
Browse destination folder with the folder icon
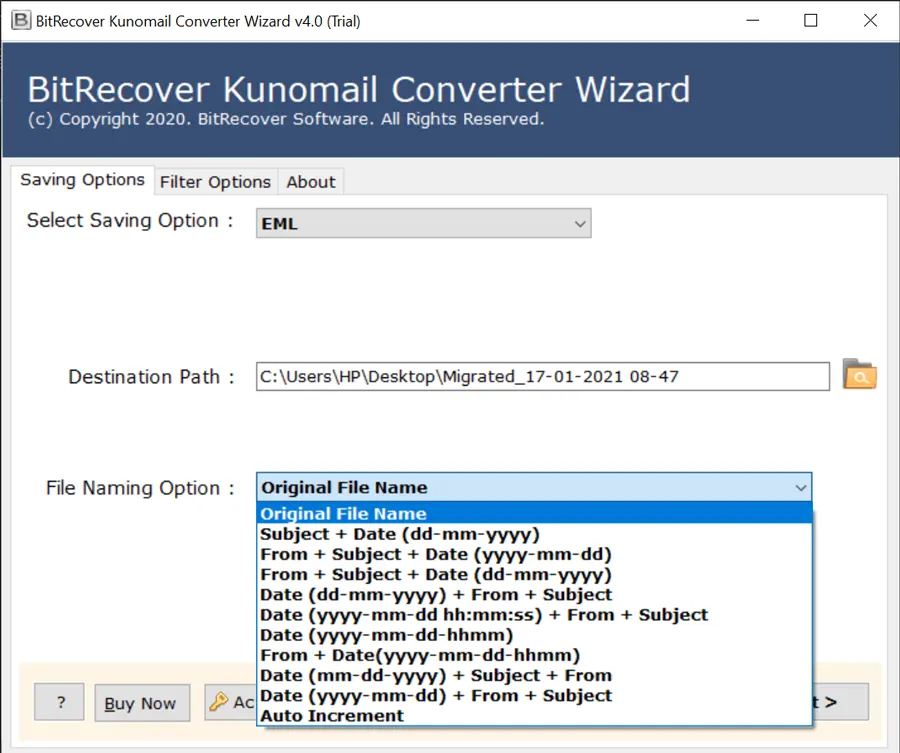click(x=859, y=375)
